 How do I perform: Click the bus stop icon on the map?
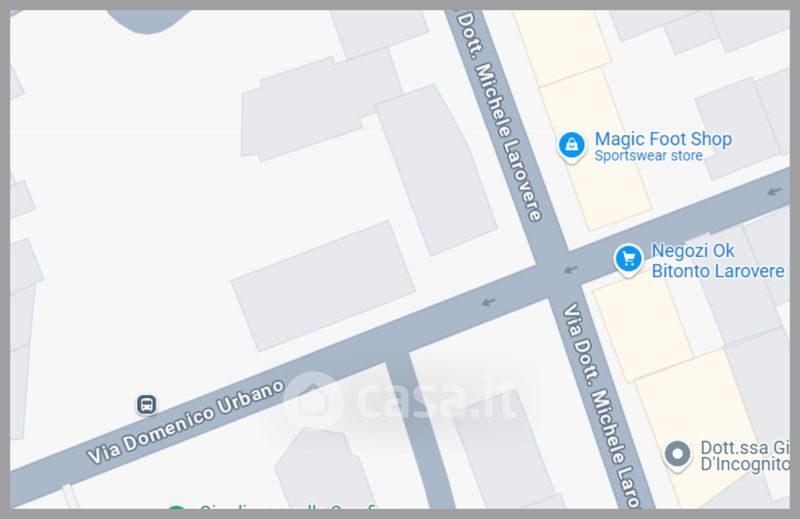(146, 405)
